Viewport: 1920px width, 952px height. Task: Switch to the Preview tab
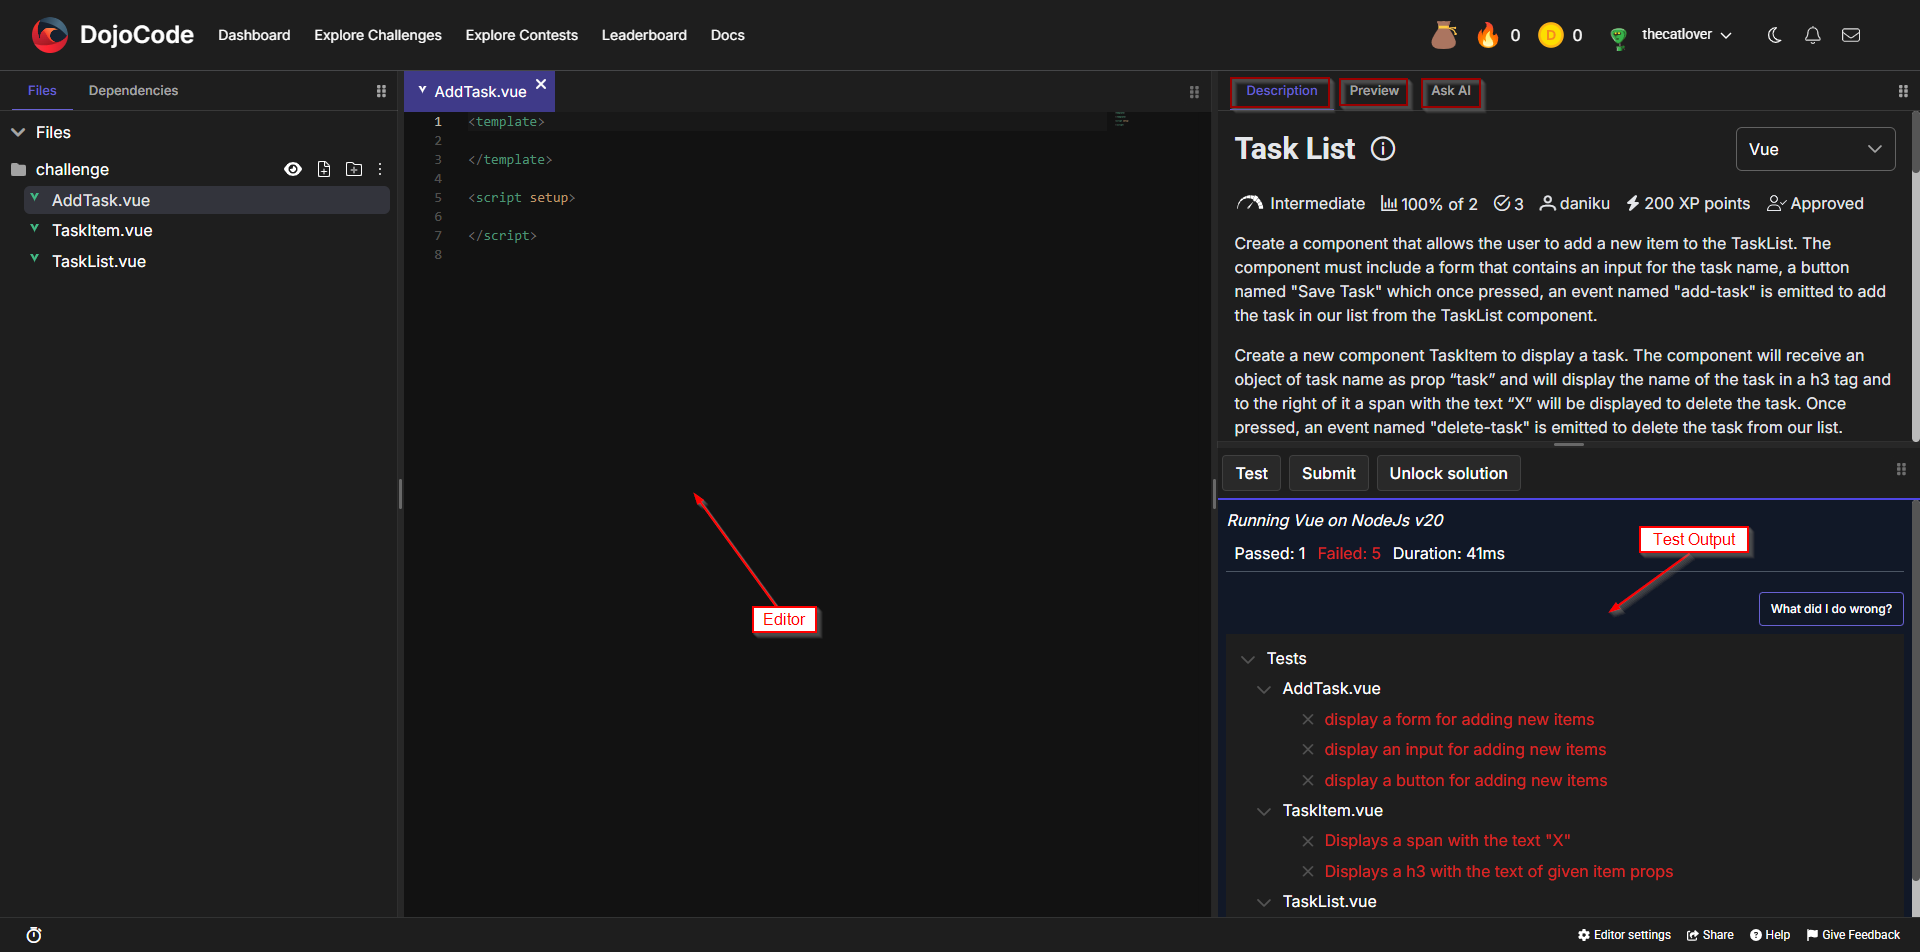(x=1374, y=91)
